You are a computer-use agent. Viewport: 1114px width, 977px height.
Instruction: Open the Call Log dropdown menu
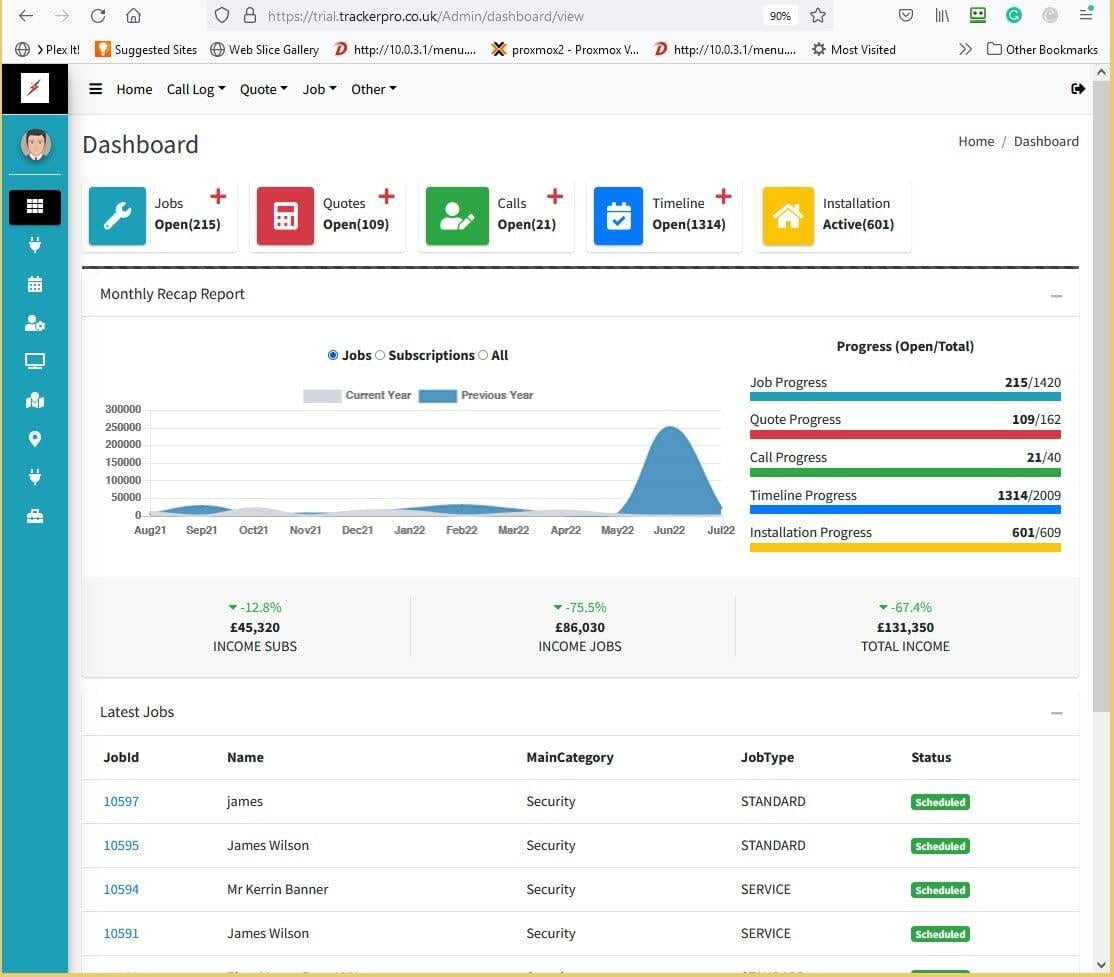click(x=195, y=89)
